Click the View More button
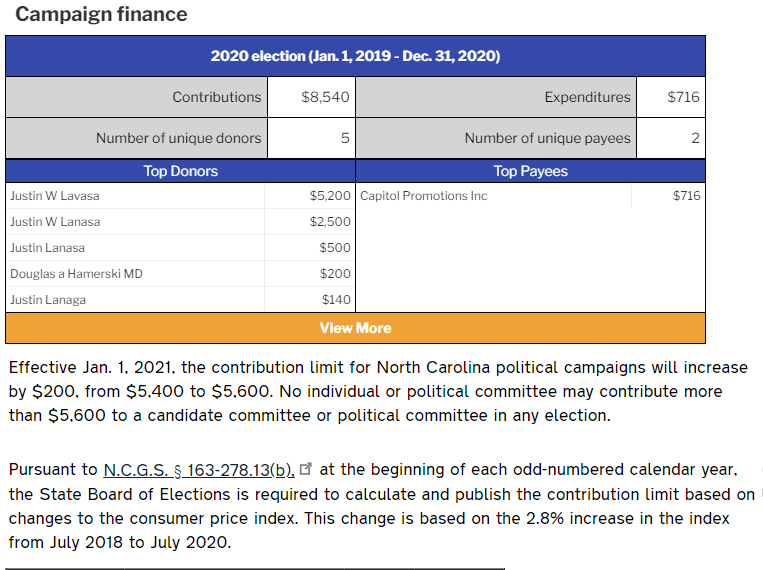Screen dimensions: 763x570 coord(355,328)
